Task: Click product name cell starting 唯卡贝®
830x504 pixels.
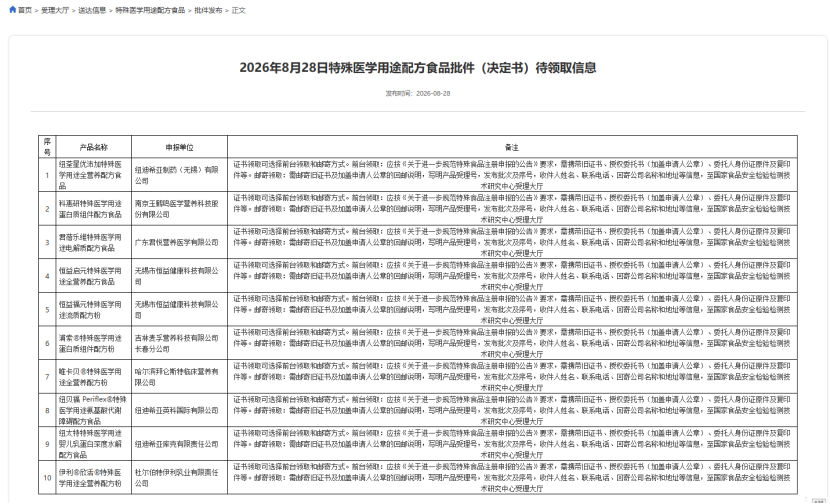Action: pos(94,377)
